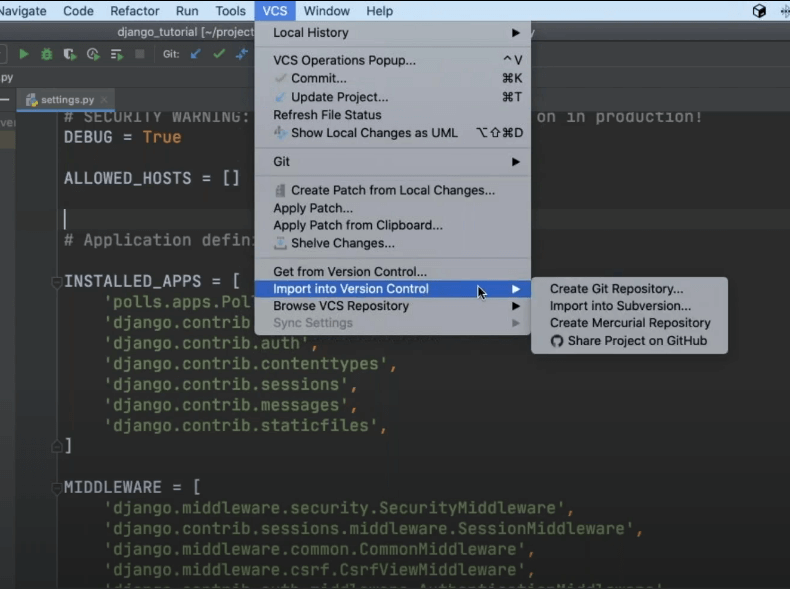Switch to the settings.py tab
This screenshot has width=790, height=589.
[66, 100]
